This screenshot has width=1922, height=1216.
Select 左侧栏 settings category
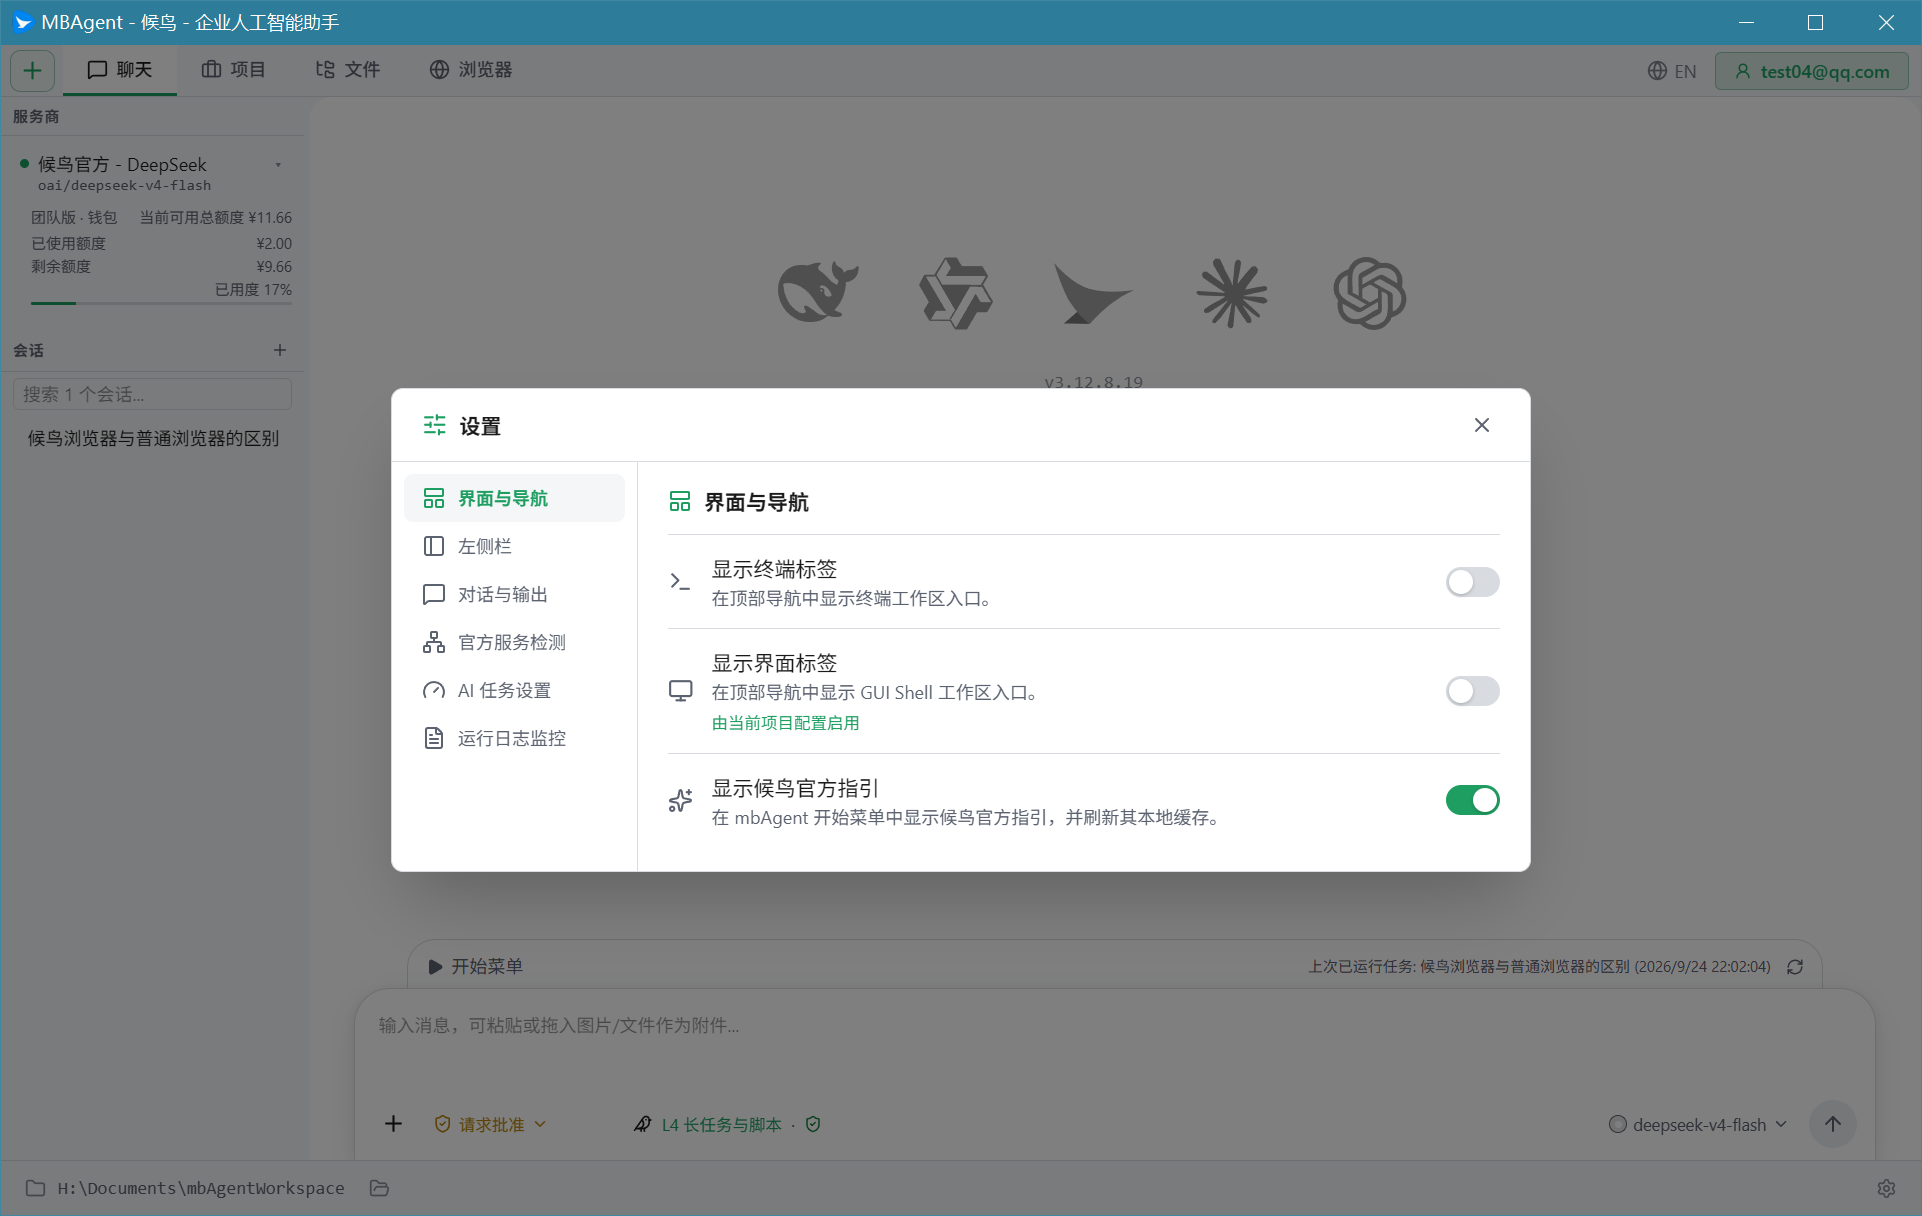pyautogui.click(x=514, y=546)
